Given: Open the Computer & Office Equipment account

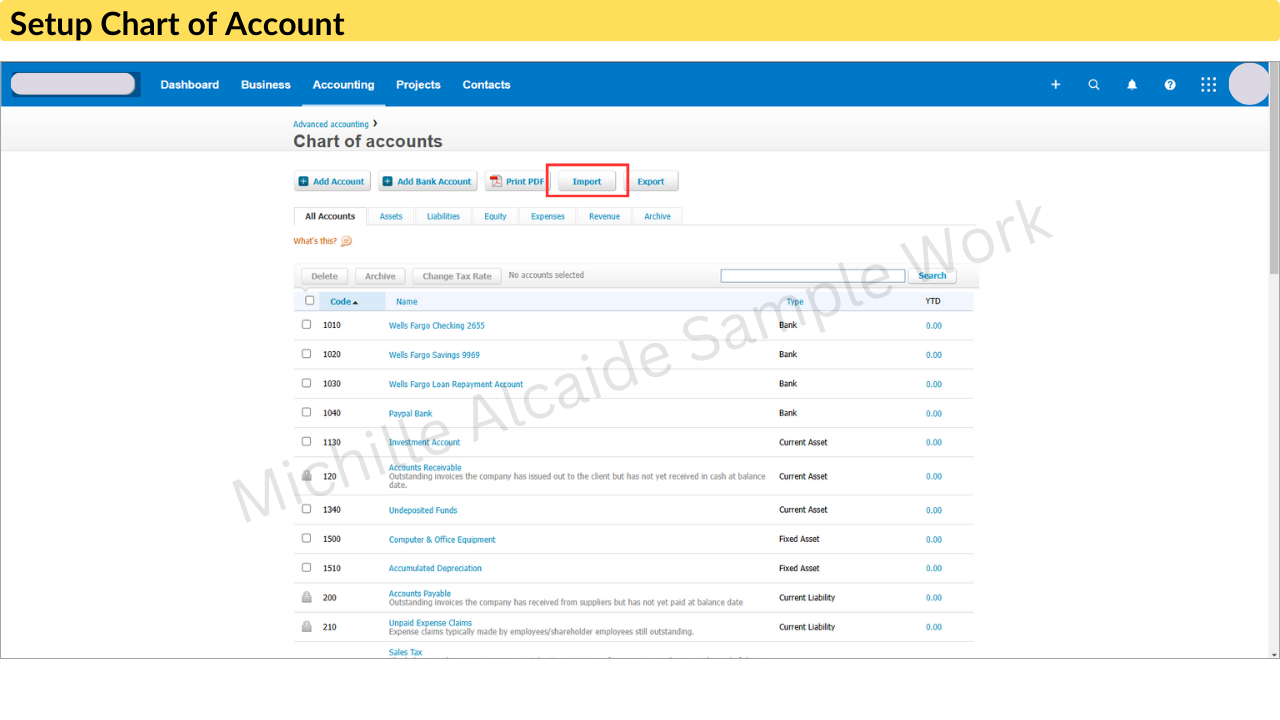Looking at the screenshot, I should (x=442, y=539).
